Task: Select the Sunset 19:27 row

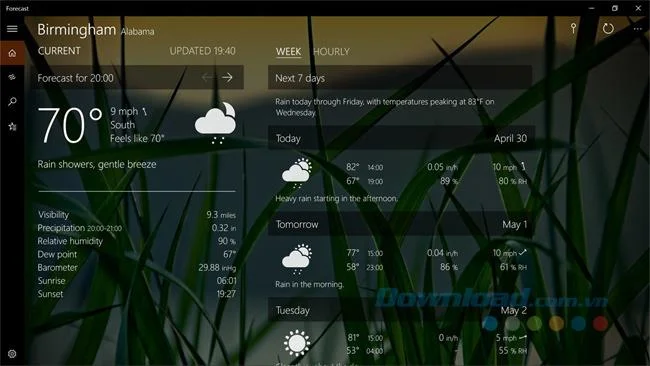Action: 137,294
